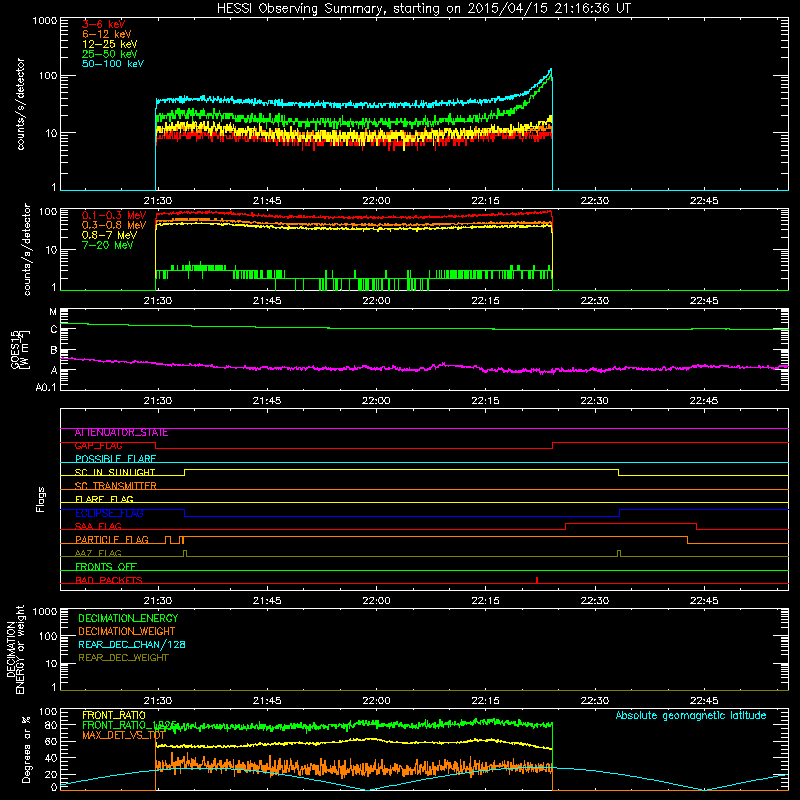Image resolution: width=800 pixels, height=800 pixels.
Task: Click the DECIMATION_ENERGY legend label
Action: (128, 618)
